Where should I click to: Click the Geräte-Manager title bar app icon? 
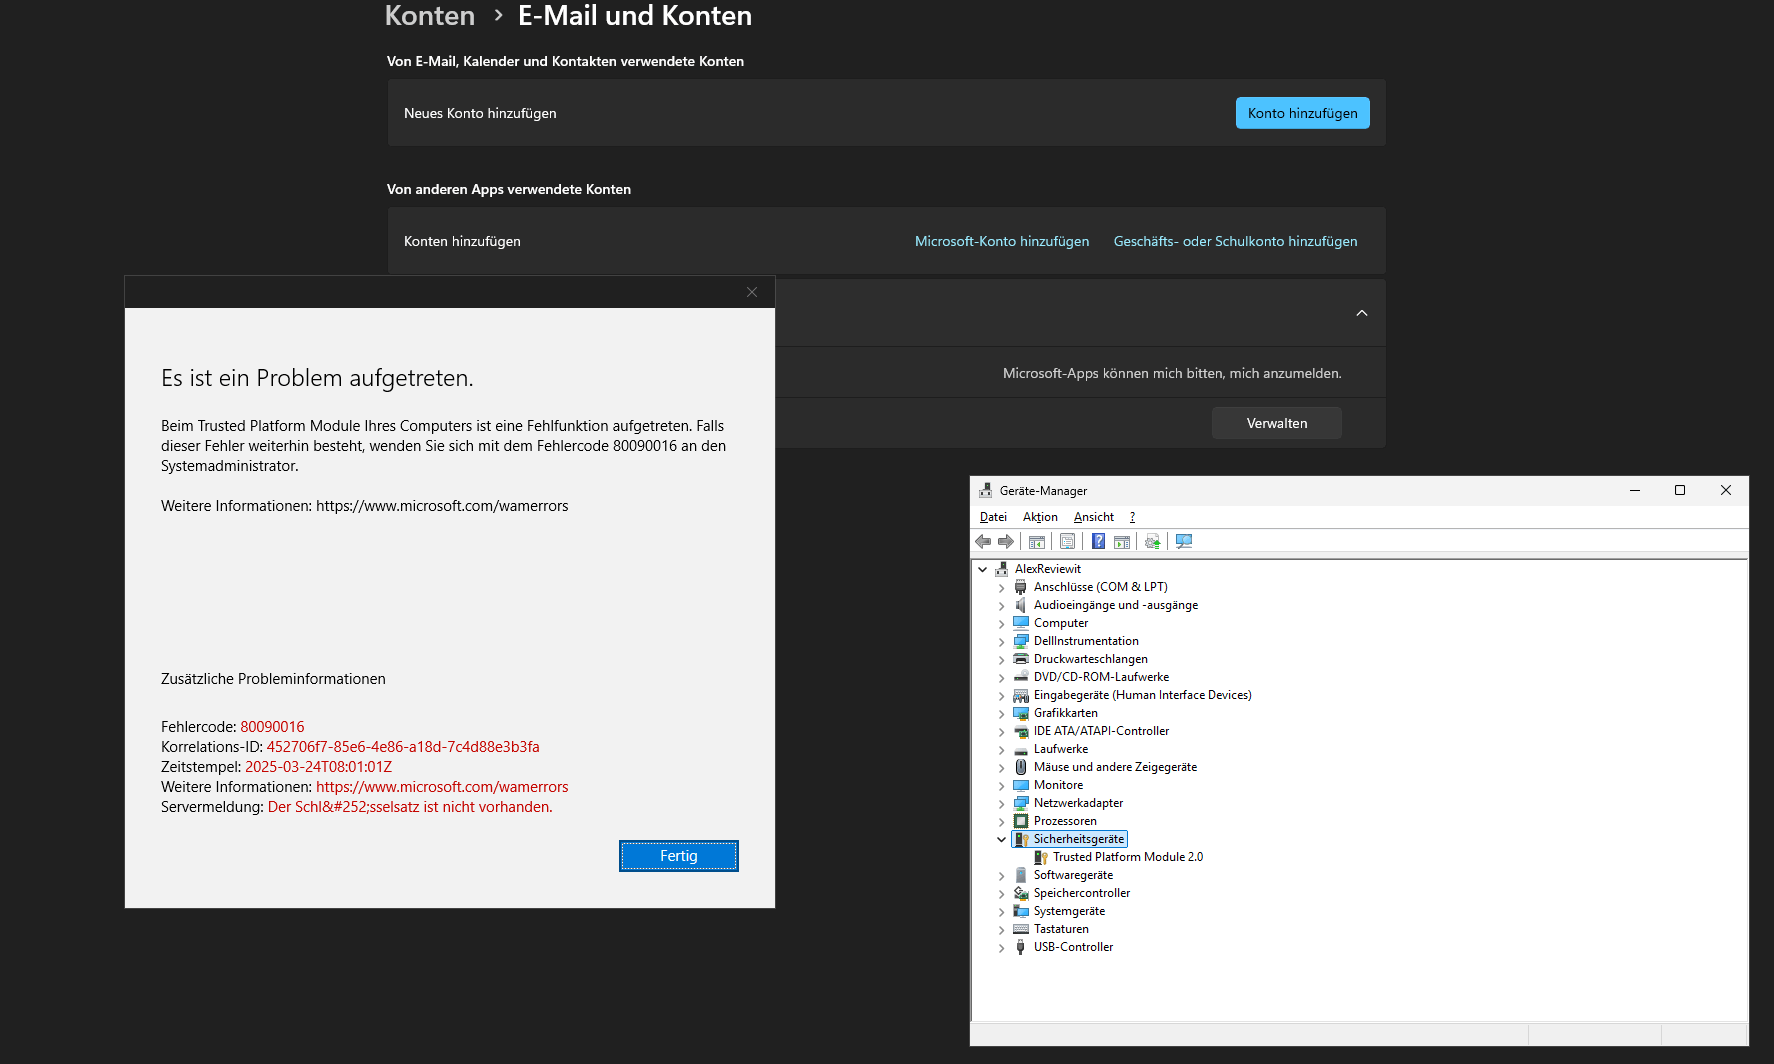click(986, 490)
